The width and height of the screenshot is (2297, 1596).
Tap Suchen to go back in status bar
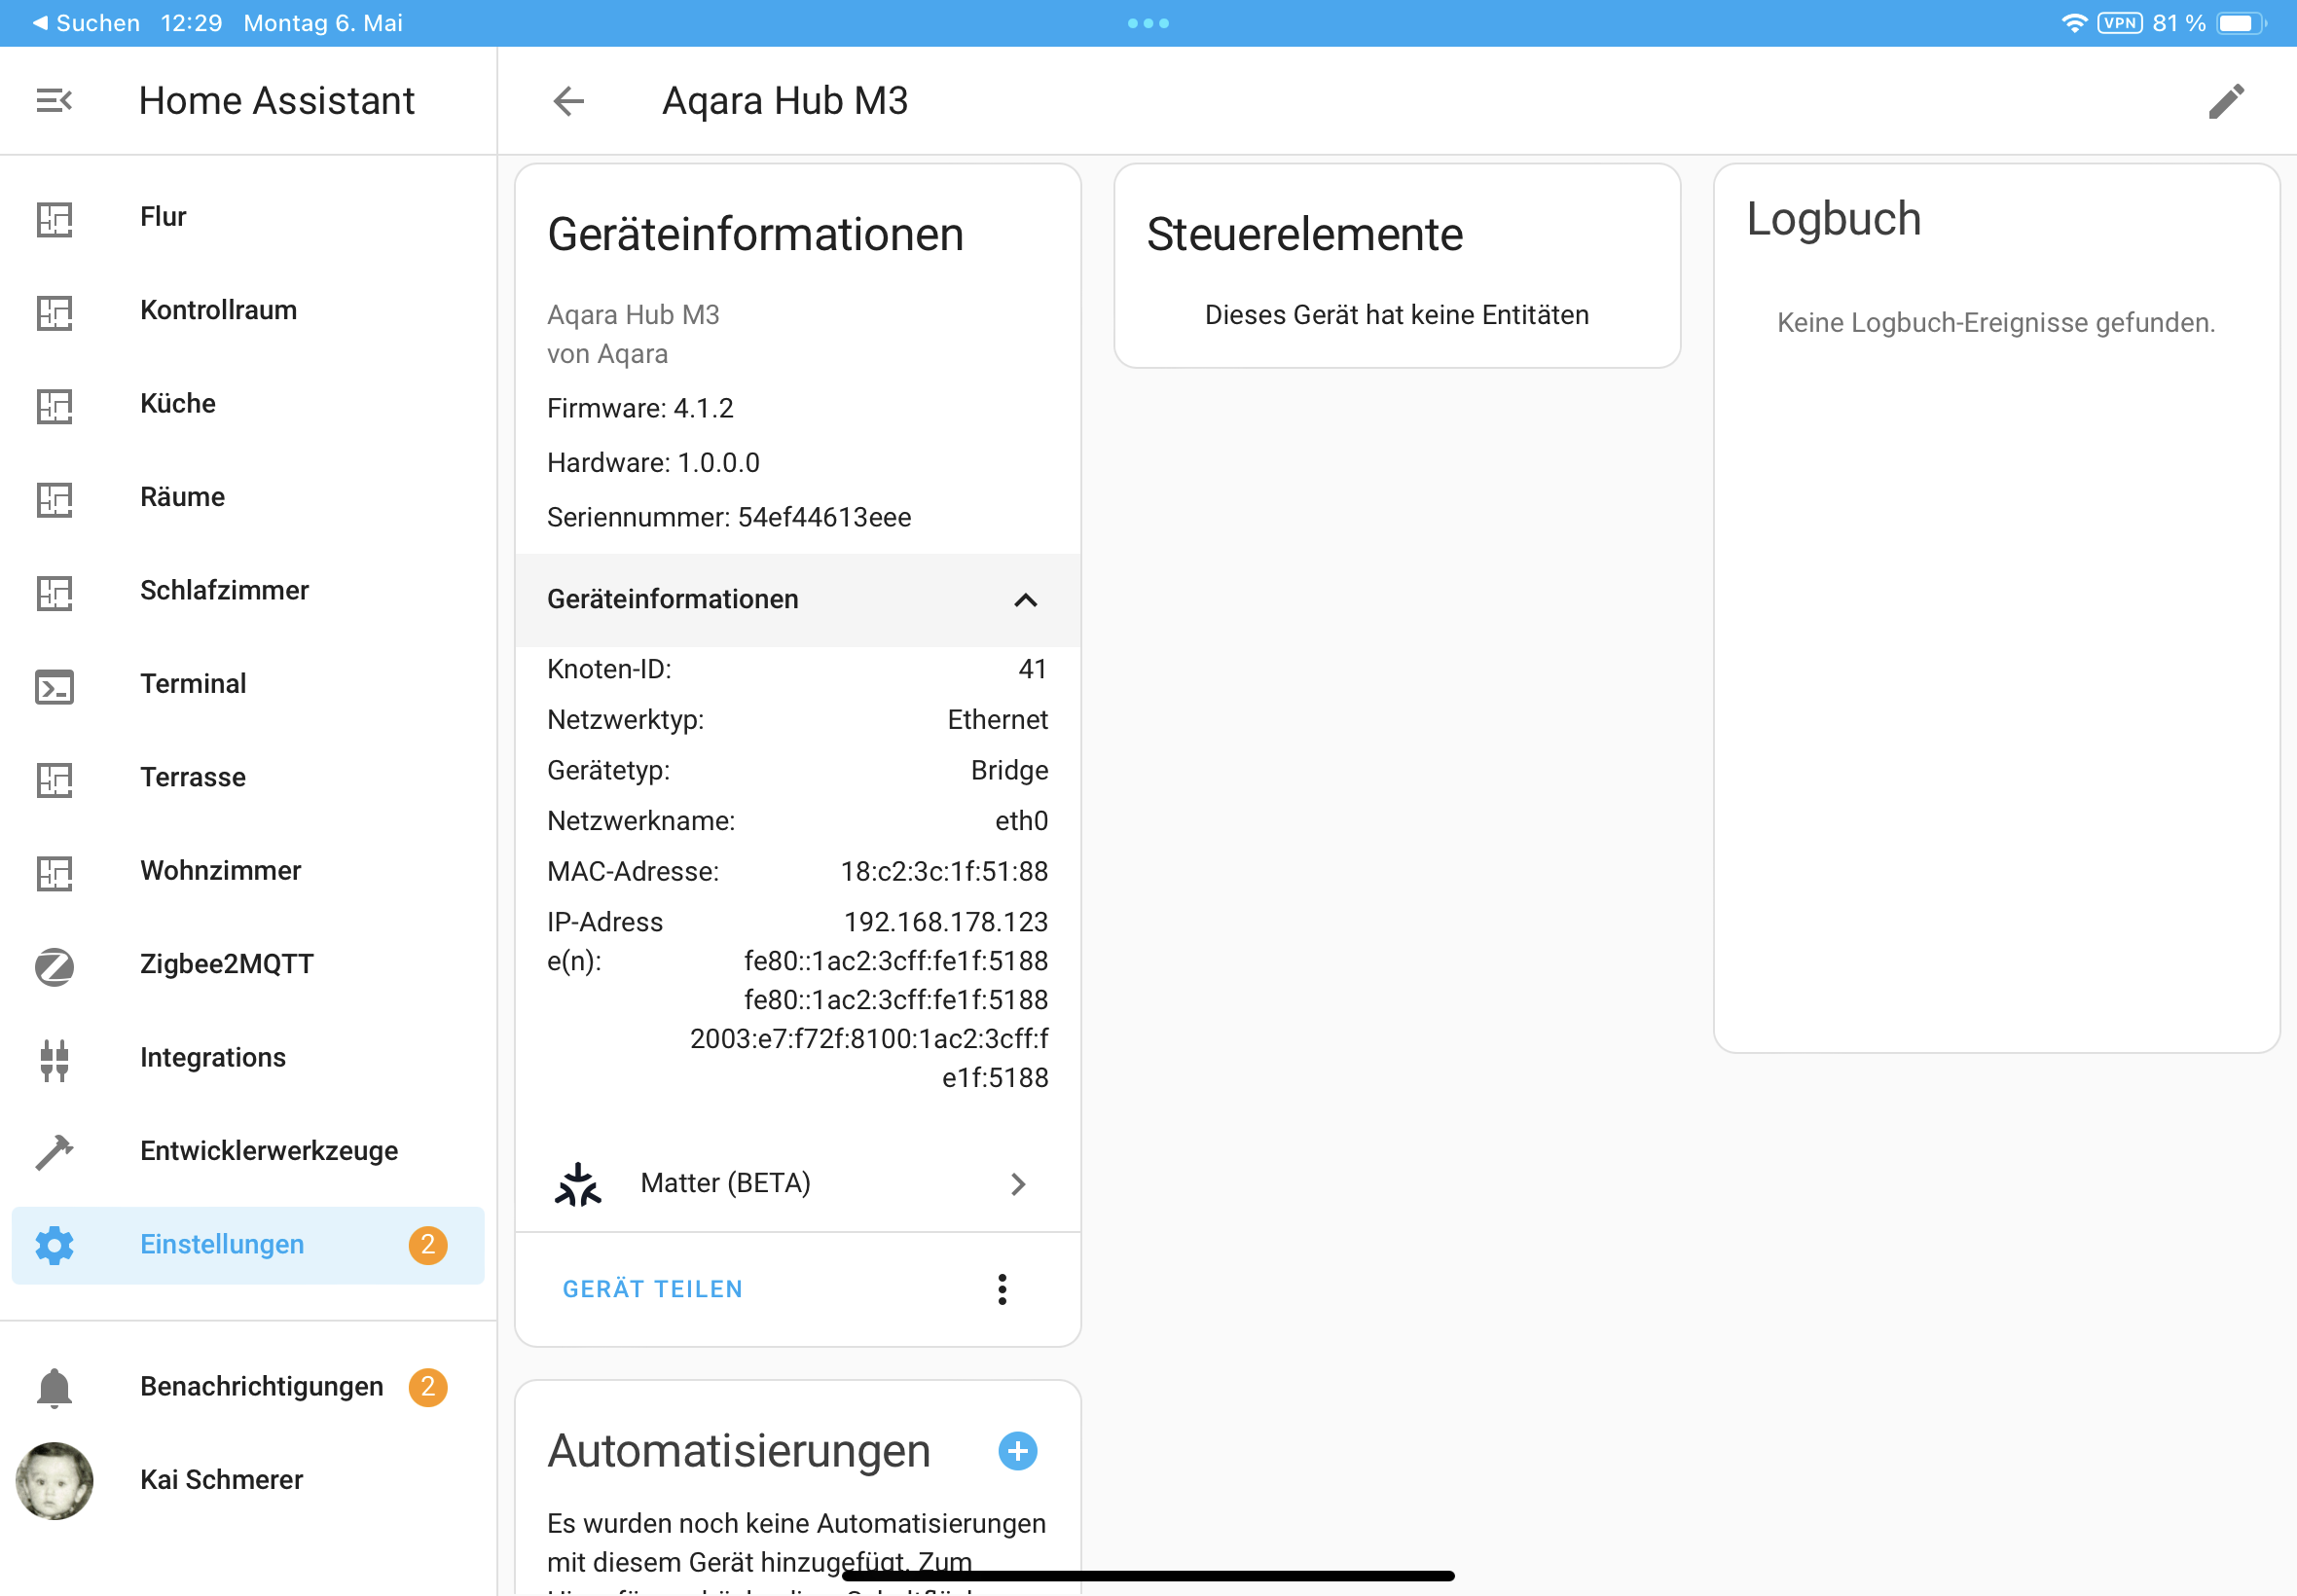(x=86, y=23)
